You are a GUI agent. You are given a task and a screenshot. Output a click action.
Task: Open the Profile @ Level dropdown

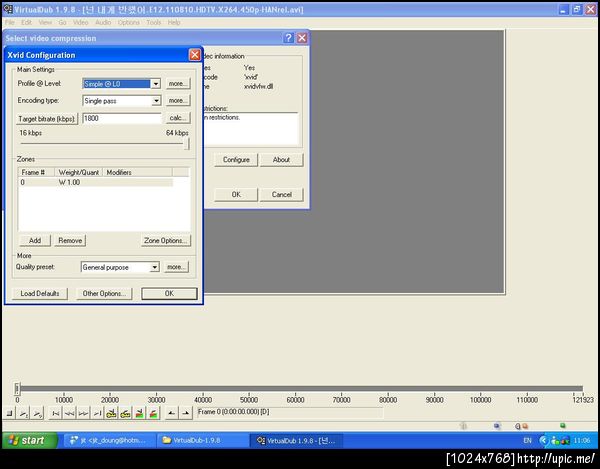(155, 84)
